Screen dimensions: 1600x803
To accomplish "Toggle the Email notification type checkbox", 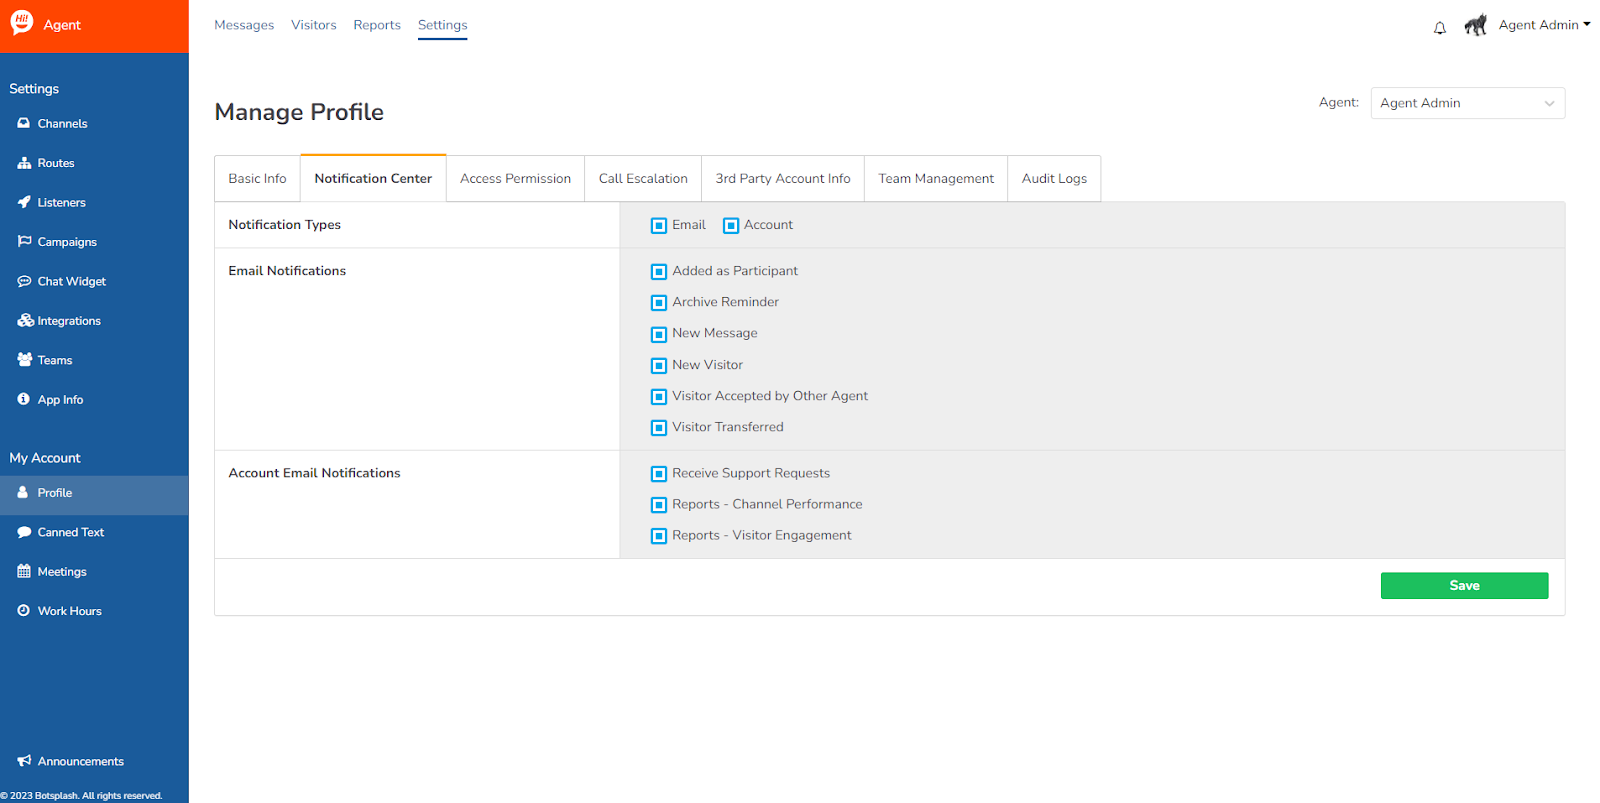I will (x=659, y=226).
